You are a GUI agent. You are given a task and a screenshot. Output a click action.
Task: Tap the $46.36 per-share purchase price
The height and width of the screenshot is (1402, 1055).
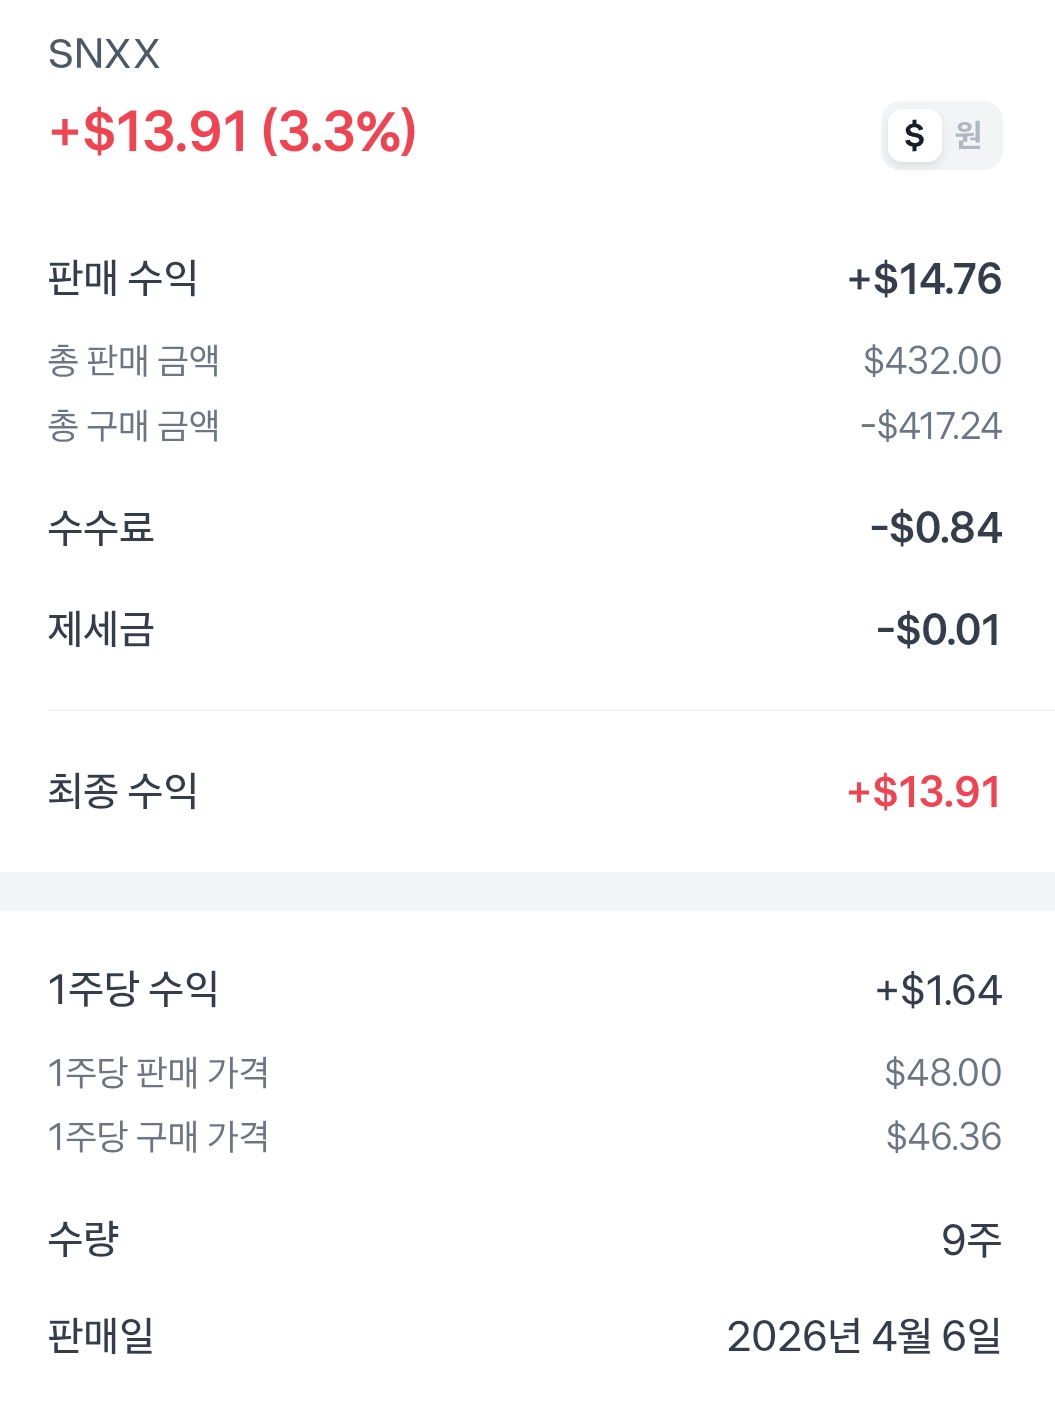[943, 1137]
